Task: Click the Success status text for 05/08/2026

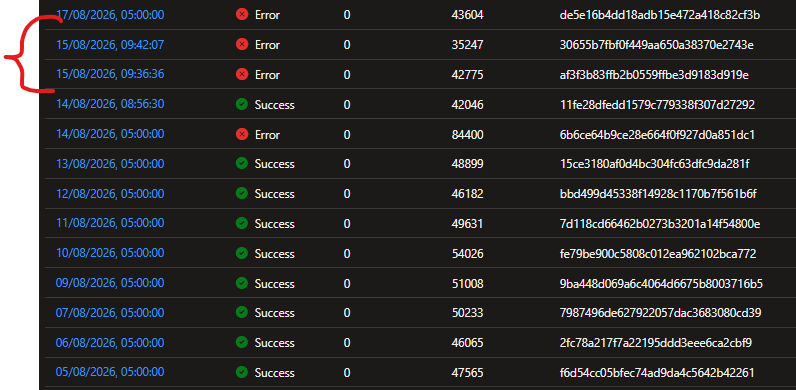Action: [x=275, y=373]
